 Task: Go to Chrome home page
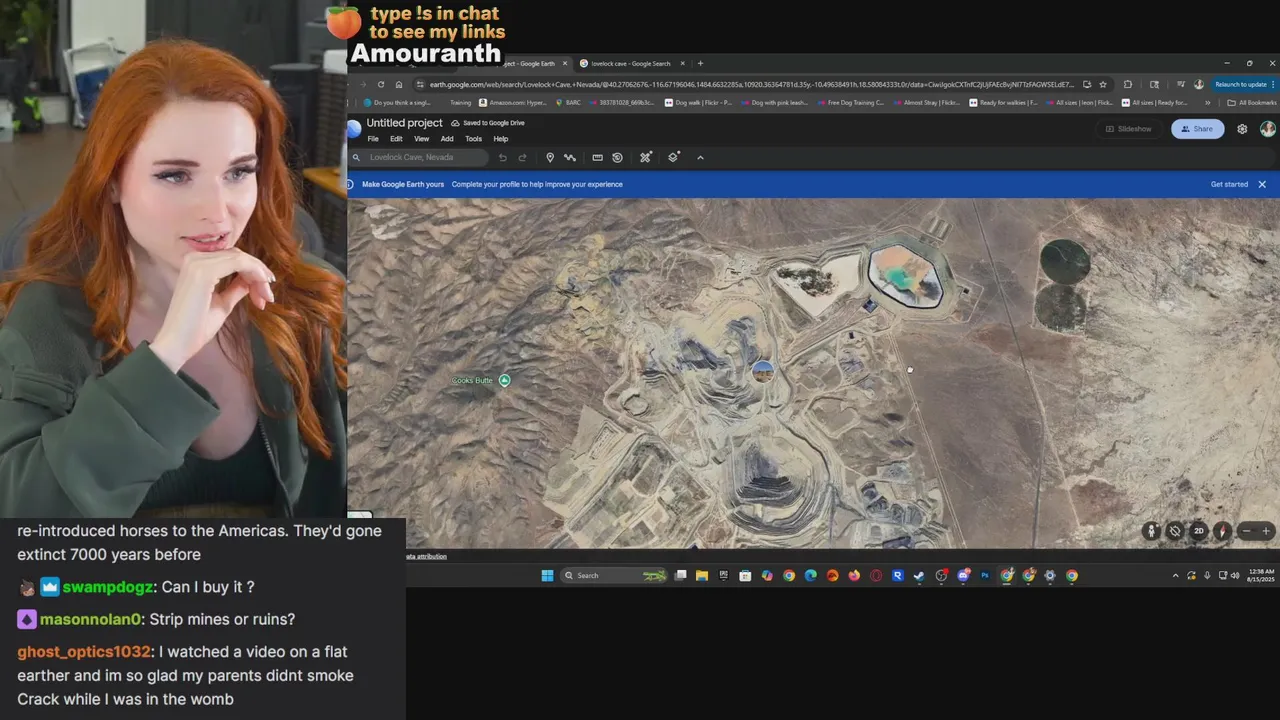click(x=399, y=85)
